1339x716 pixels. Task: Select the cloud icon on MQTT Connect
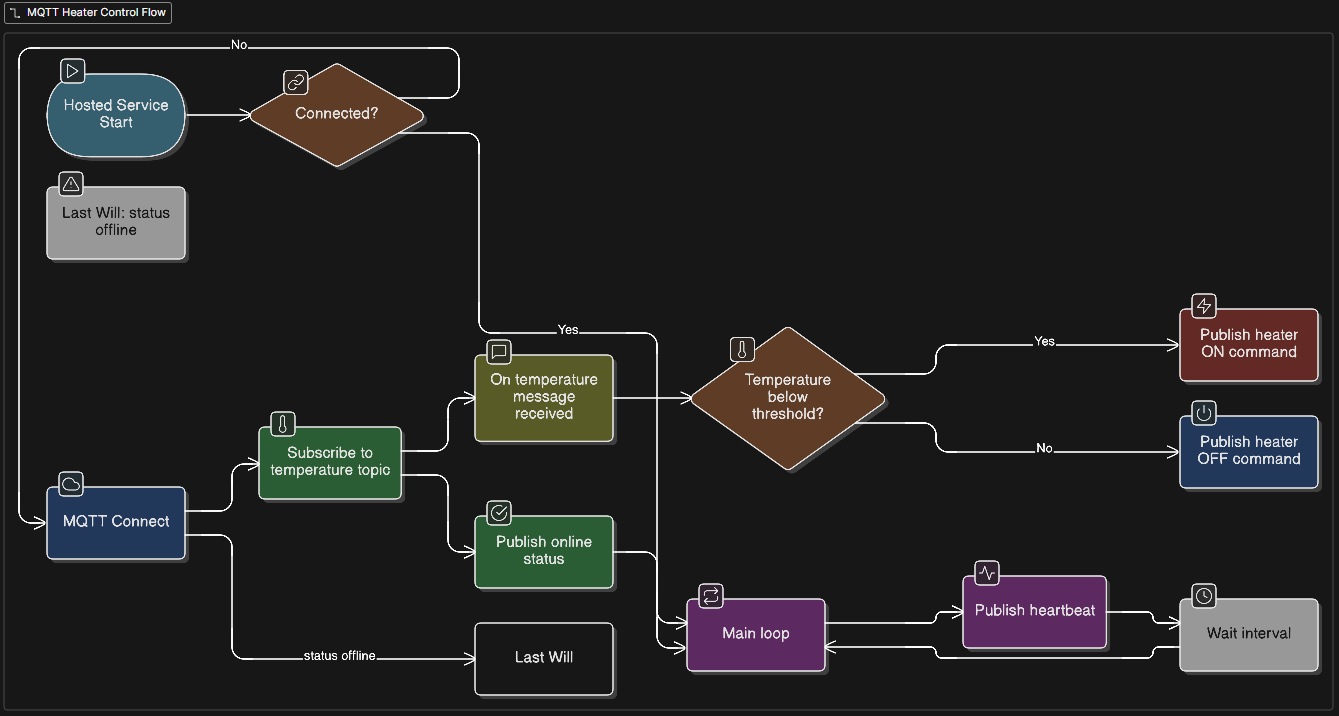tap(71, 484)
